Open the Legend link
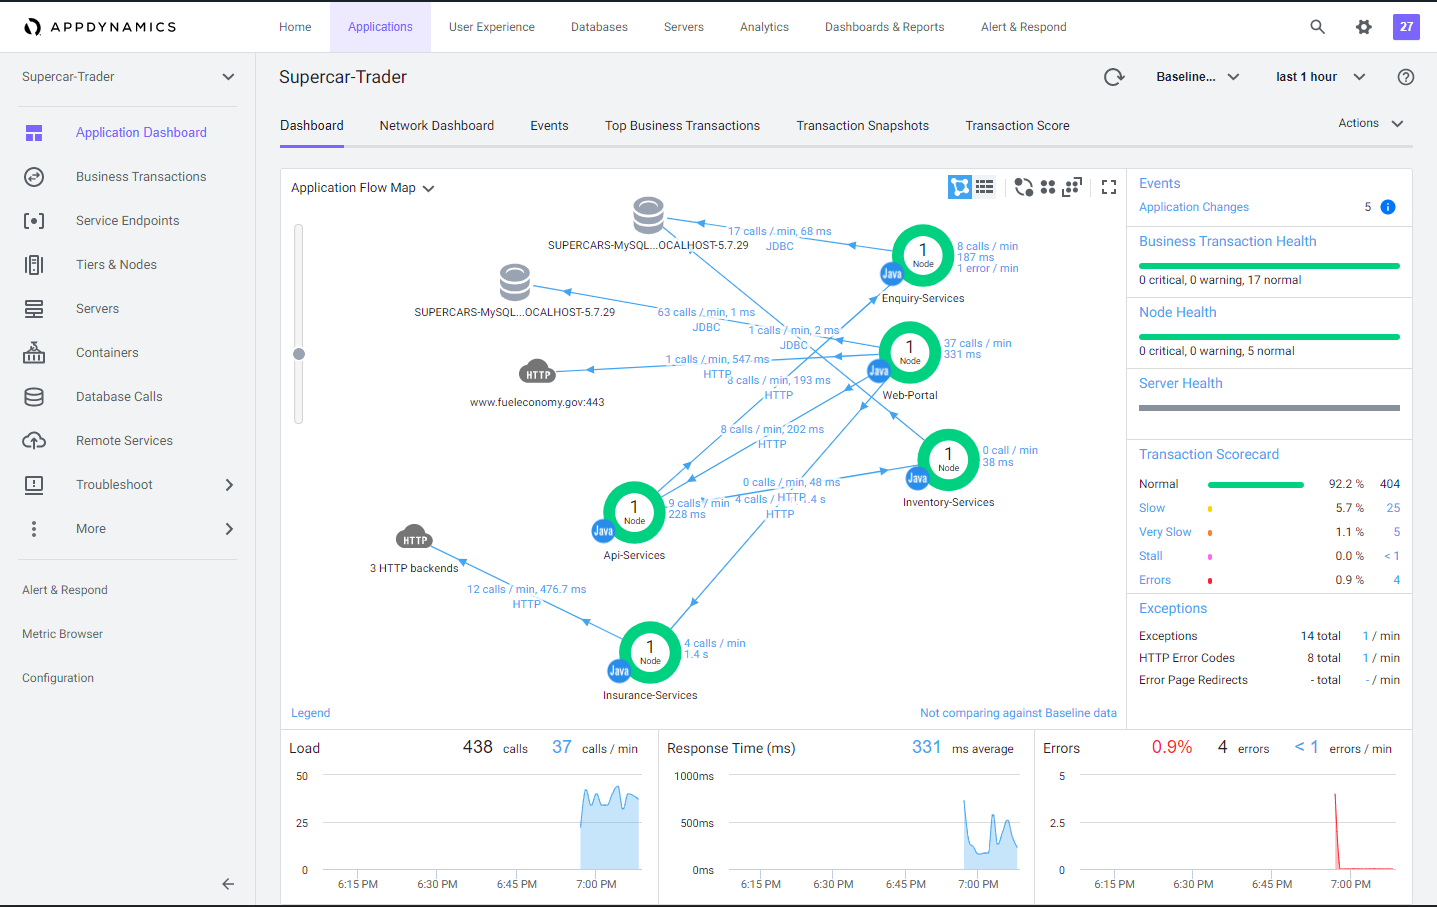This screenshot has height=907, width=1437. click(x=310, y=713)
